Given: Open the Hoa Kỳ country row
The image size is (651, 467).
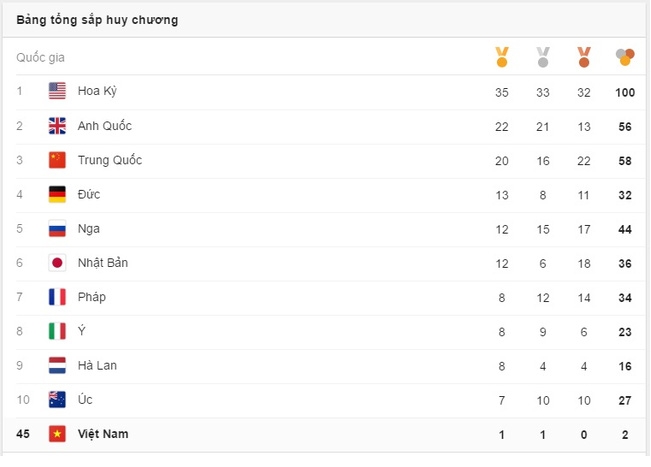Looking at the screenshot, I should [98, 92].
